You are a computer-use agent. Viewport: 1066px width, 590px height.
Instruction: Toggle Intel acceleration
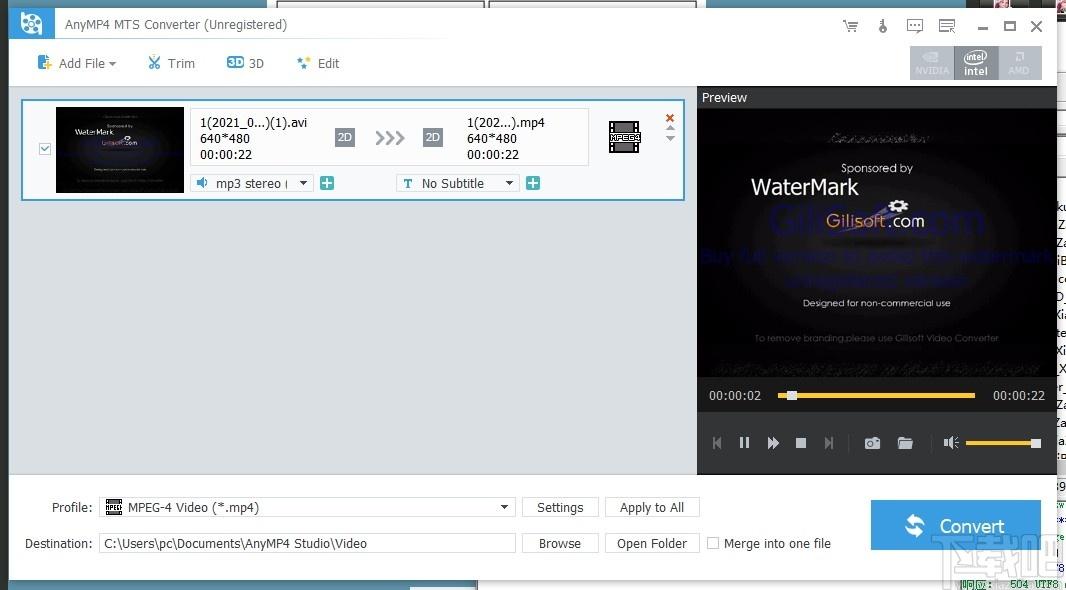[x=976, y=63]
